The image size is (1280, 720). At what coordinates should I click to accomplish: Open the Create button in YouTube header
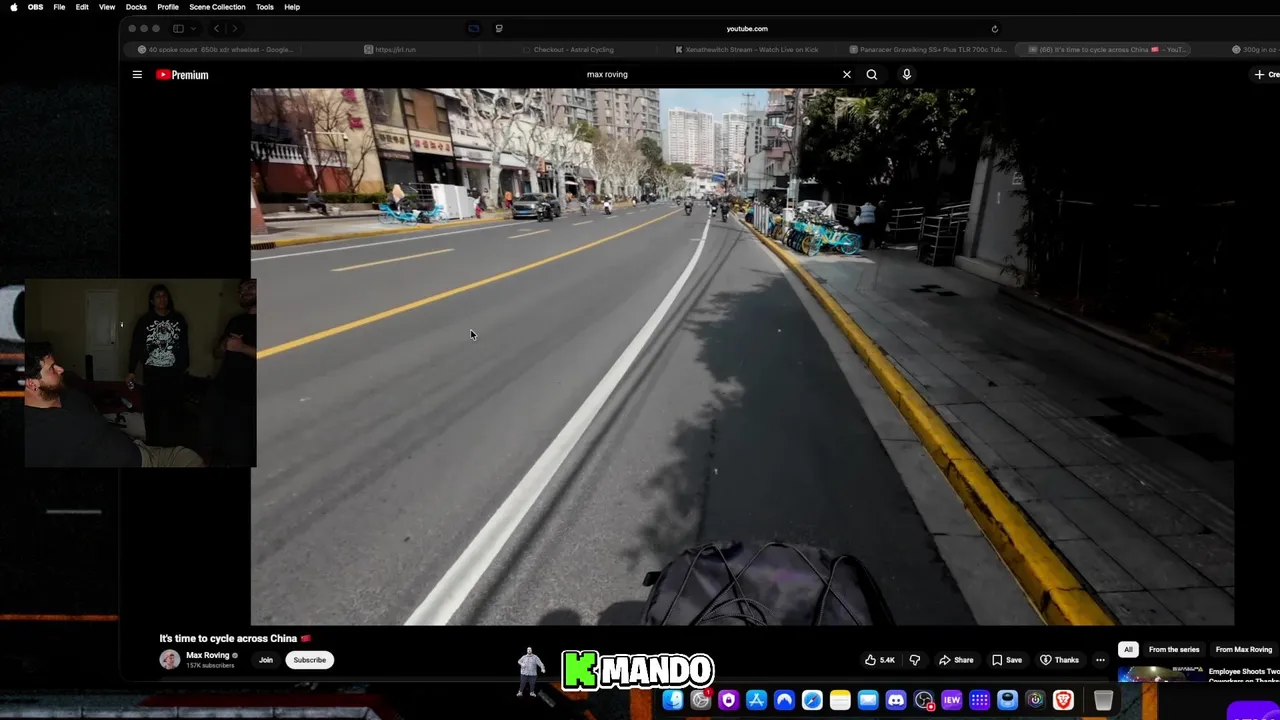1266,74
